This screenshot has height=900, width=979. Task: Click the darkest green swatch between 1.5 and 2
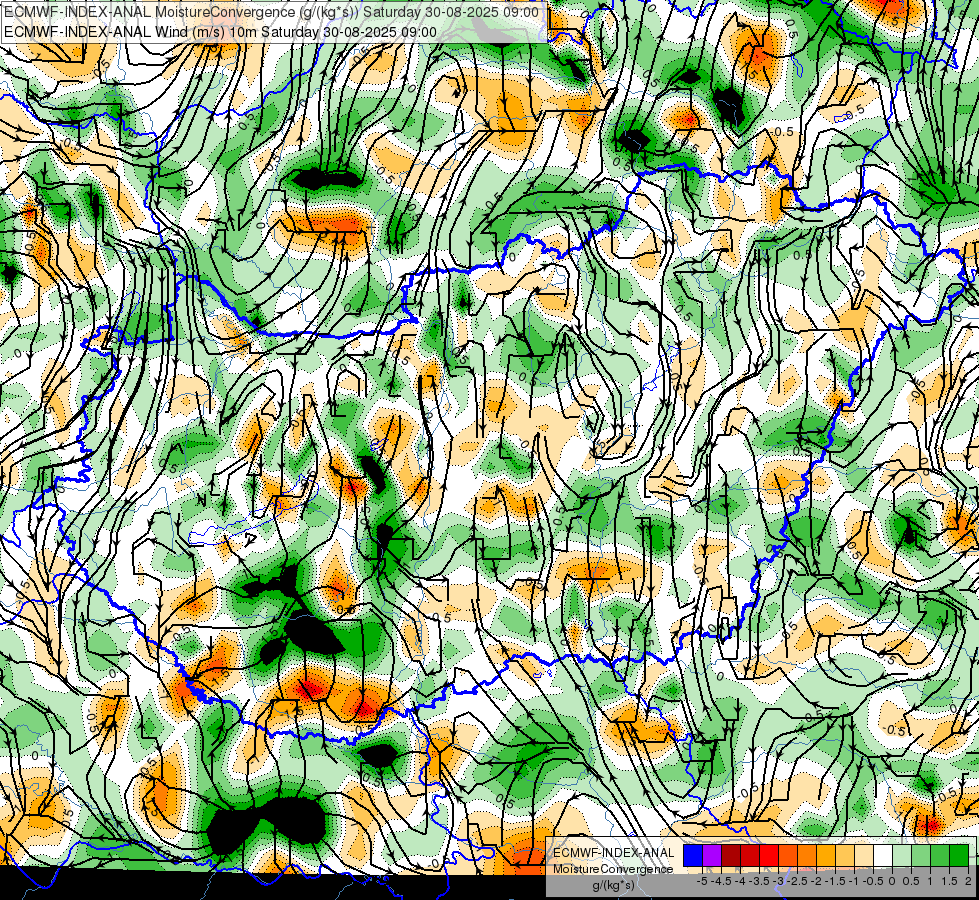click(x=958, y=856)
